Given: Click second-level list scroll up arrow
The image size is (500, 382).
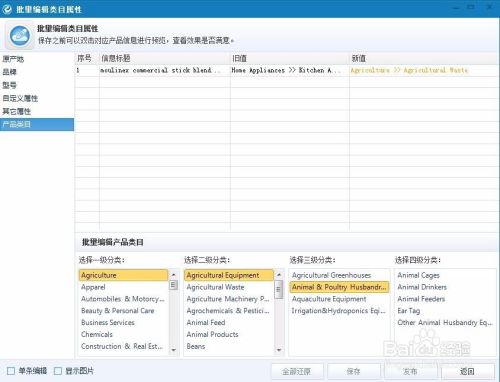Looking at the screenshot, I should click(x=279, y=275).
